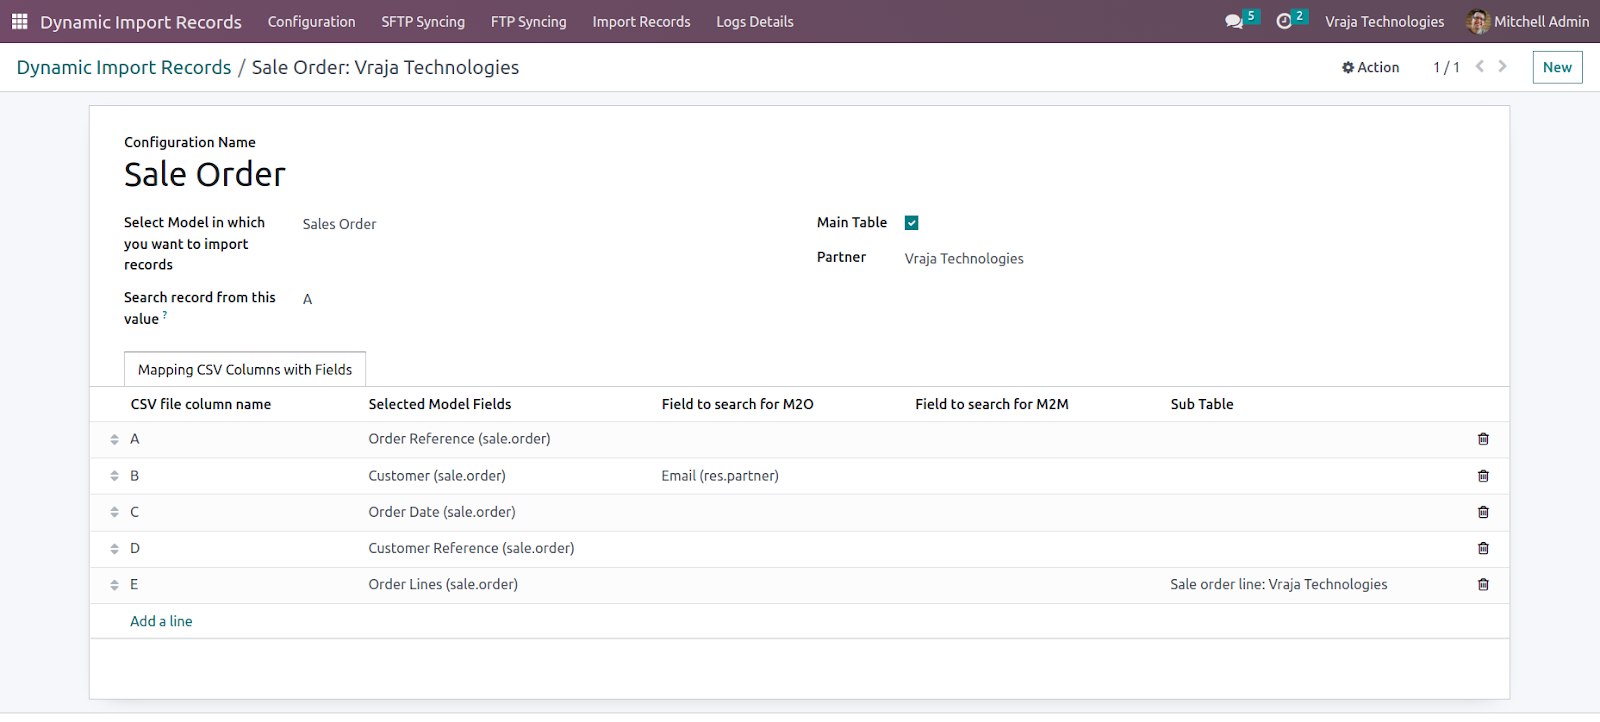The height and width of the screenshot is (722, 1600).
Task: Click CSV file column name header
Action: coord(201,404)
